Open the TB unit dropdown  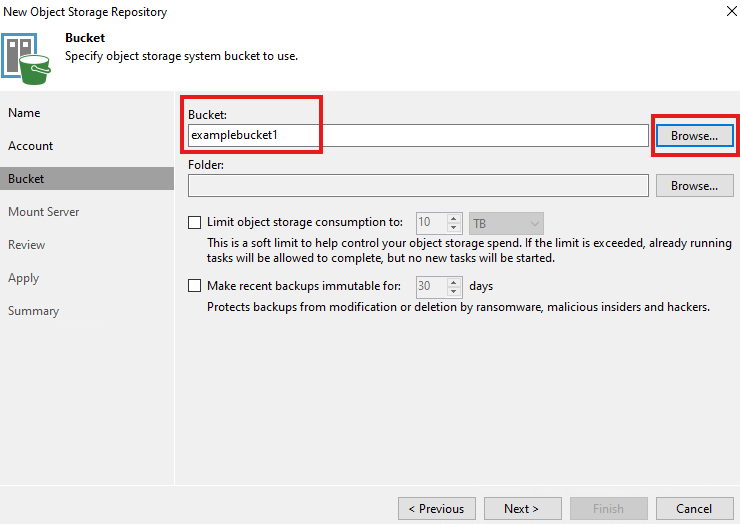coord(506,222)
